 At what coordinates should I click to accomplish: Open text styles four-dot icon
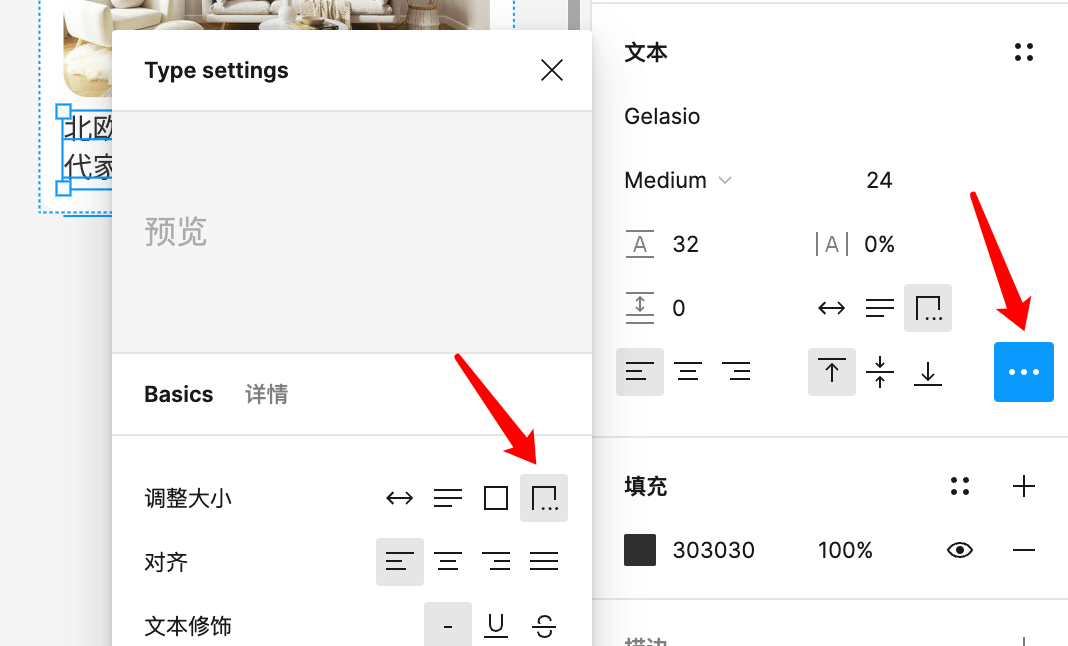pos(1023,52)
